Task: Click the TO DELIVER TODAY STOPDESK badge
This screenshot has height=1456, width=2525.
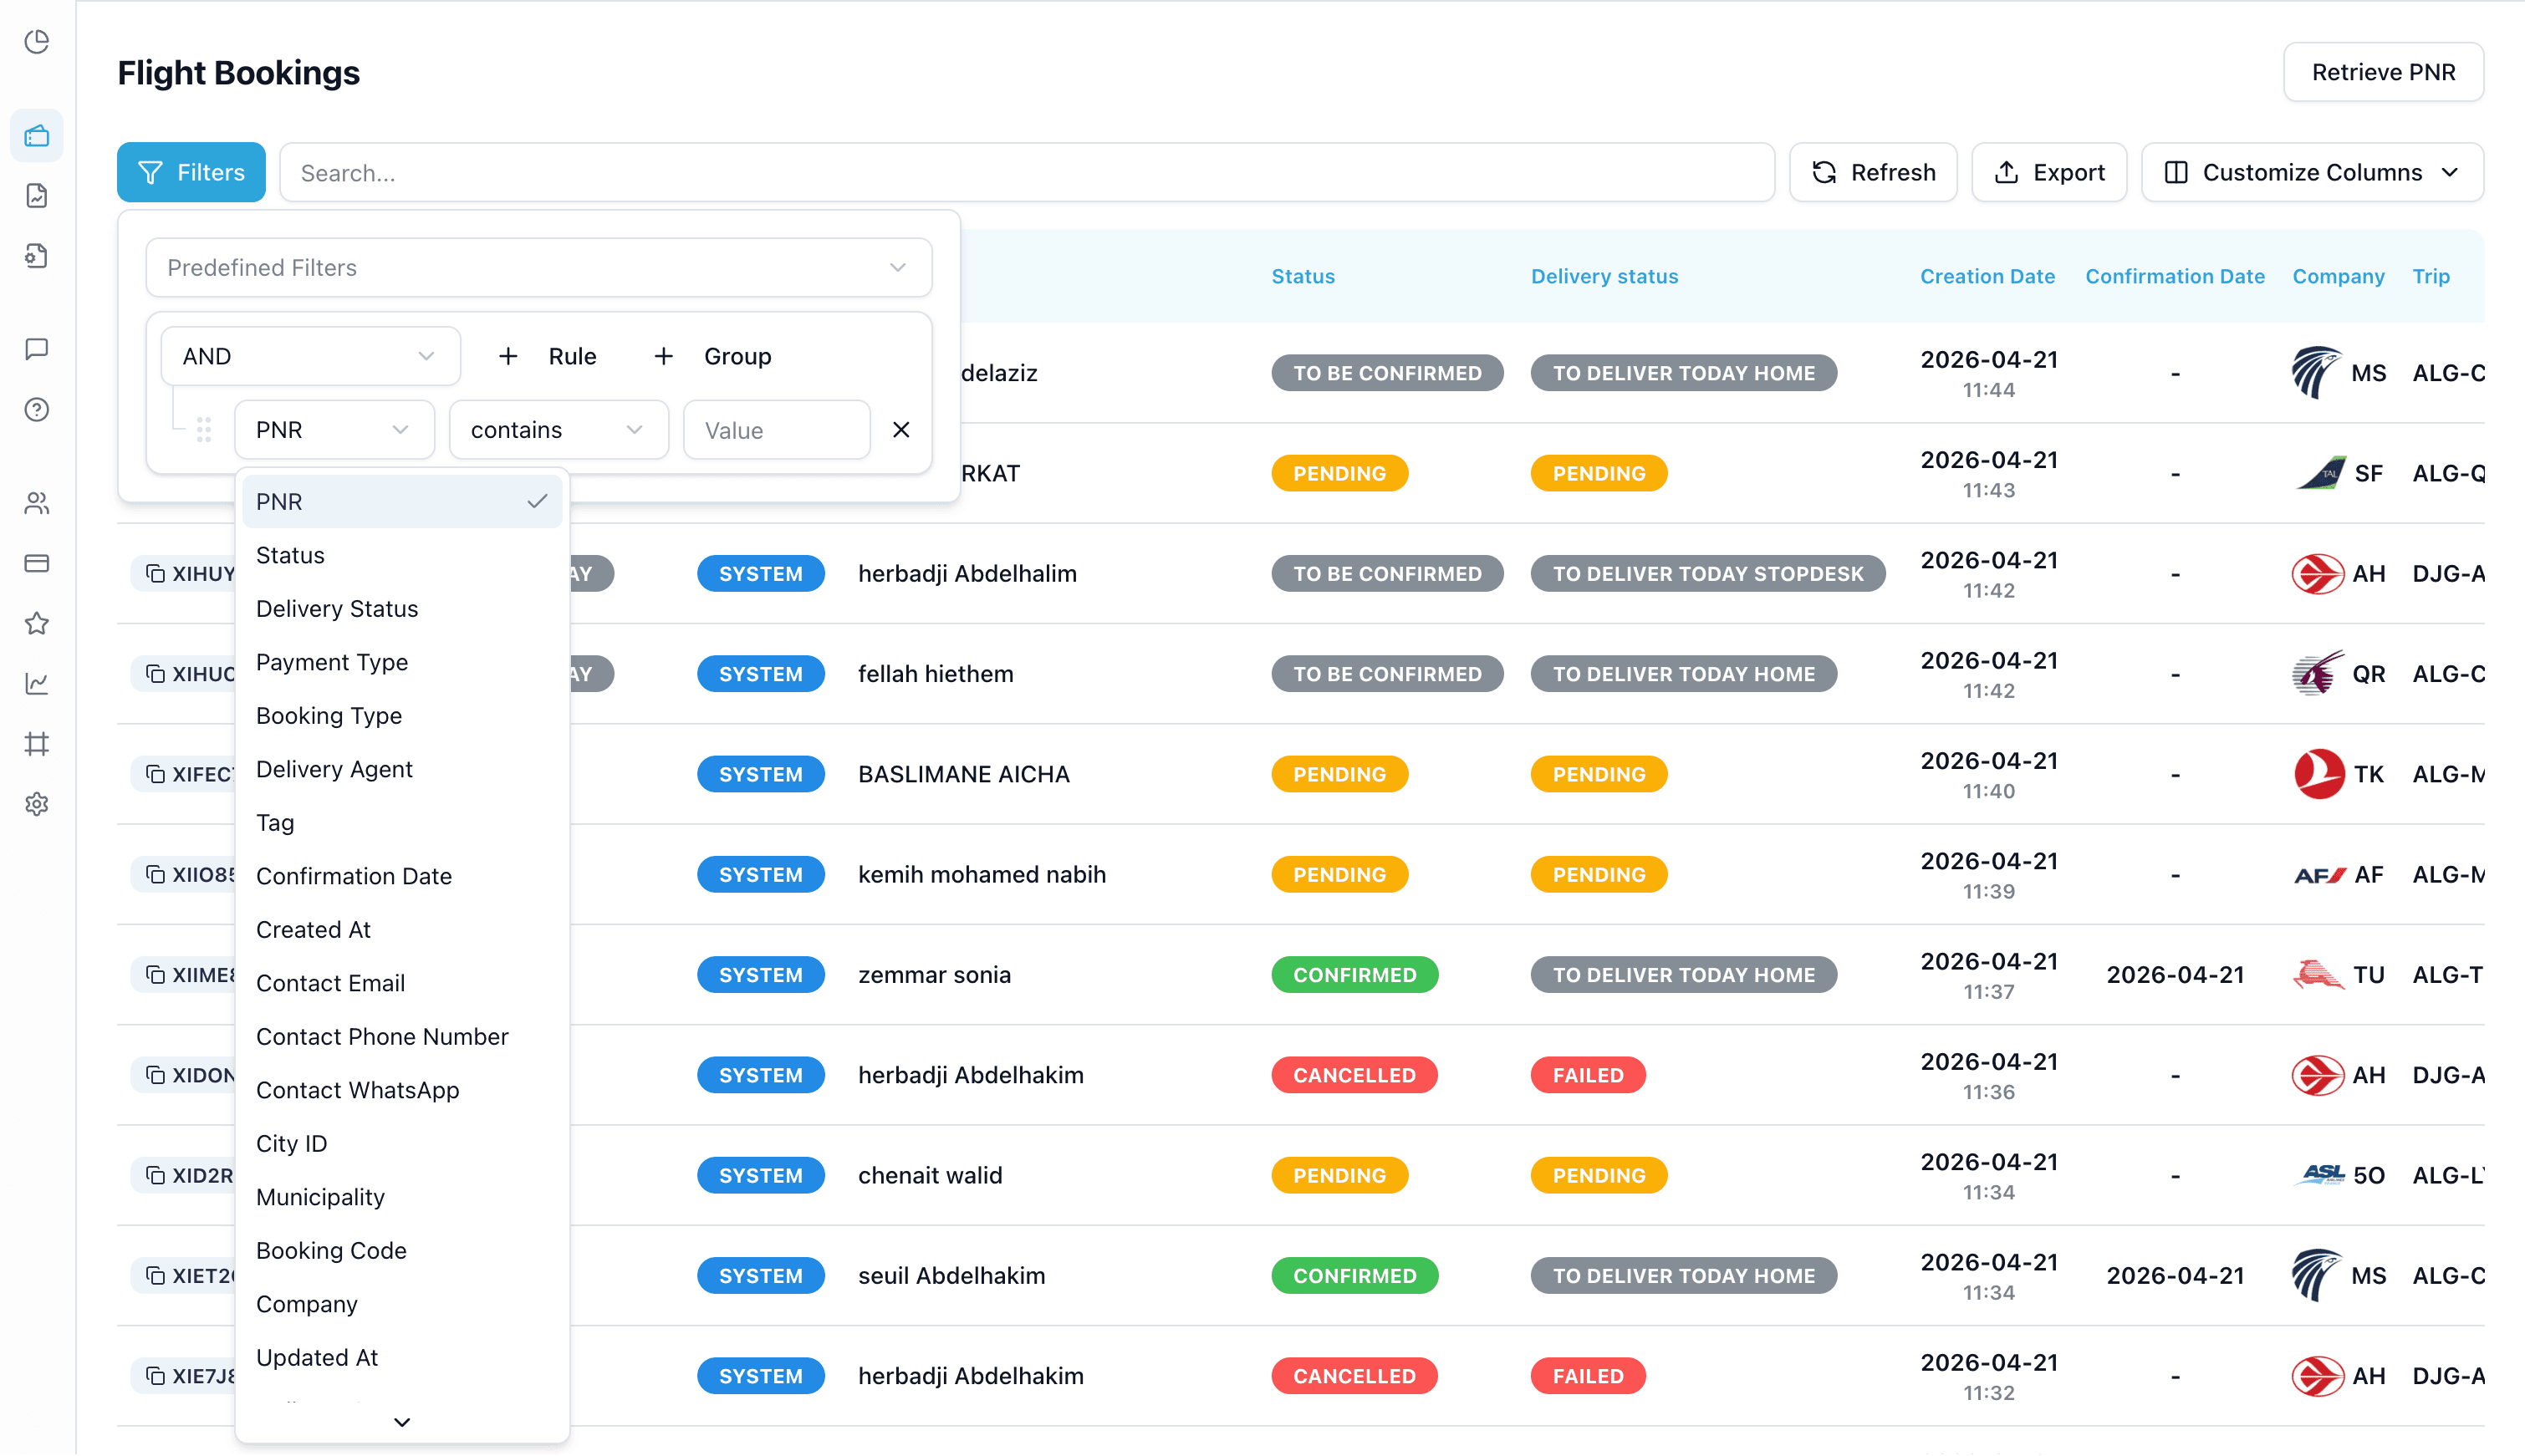Action: [1708, 574]
